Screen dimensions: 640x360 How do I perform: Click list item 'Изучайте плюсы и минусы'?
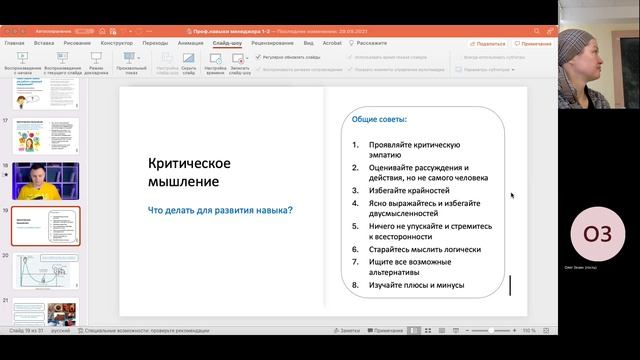416,285
